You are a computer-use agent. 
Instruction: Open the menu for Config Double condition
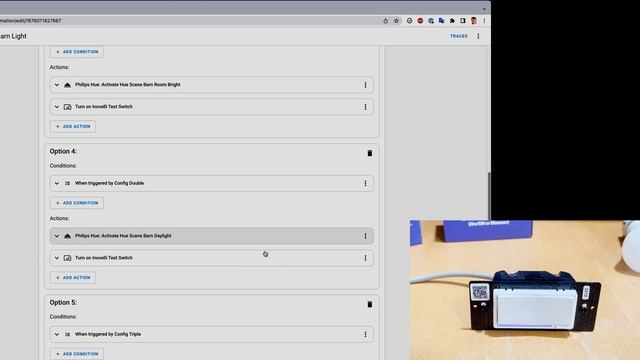click(365, 184)
